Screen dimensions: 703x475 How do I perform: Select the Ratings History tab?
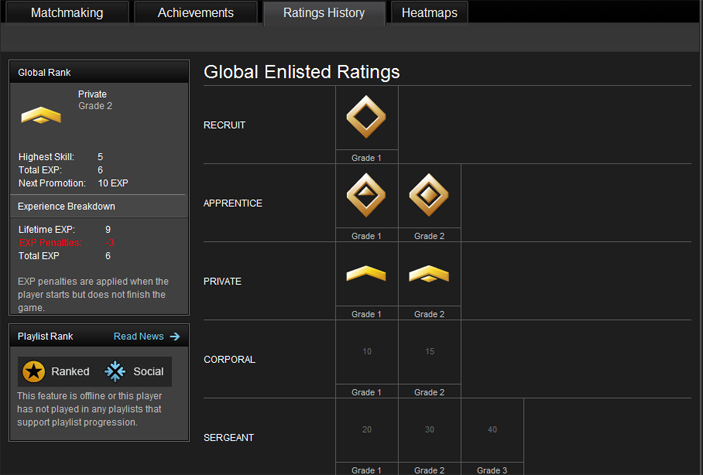[x=324, y=13]
